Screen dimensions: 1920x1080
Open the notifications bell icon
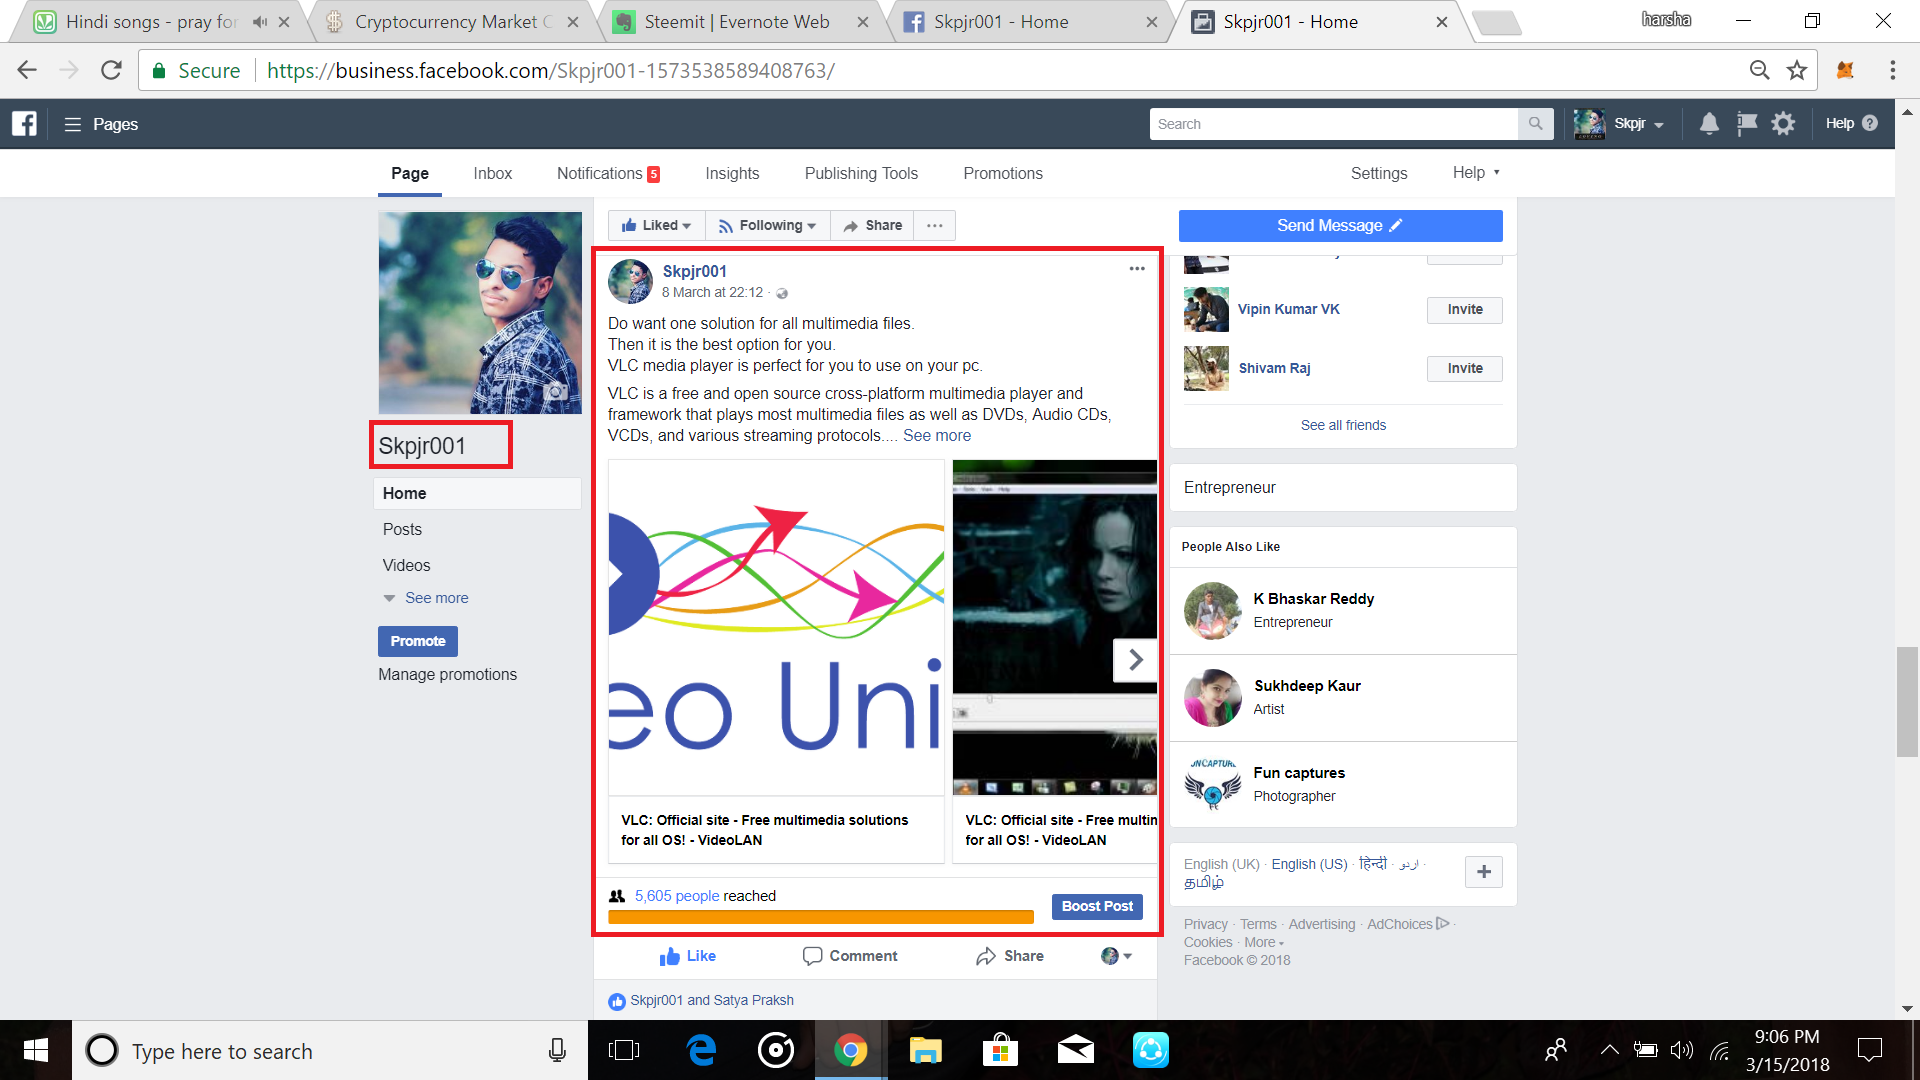1709,124
